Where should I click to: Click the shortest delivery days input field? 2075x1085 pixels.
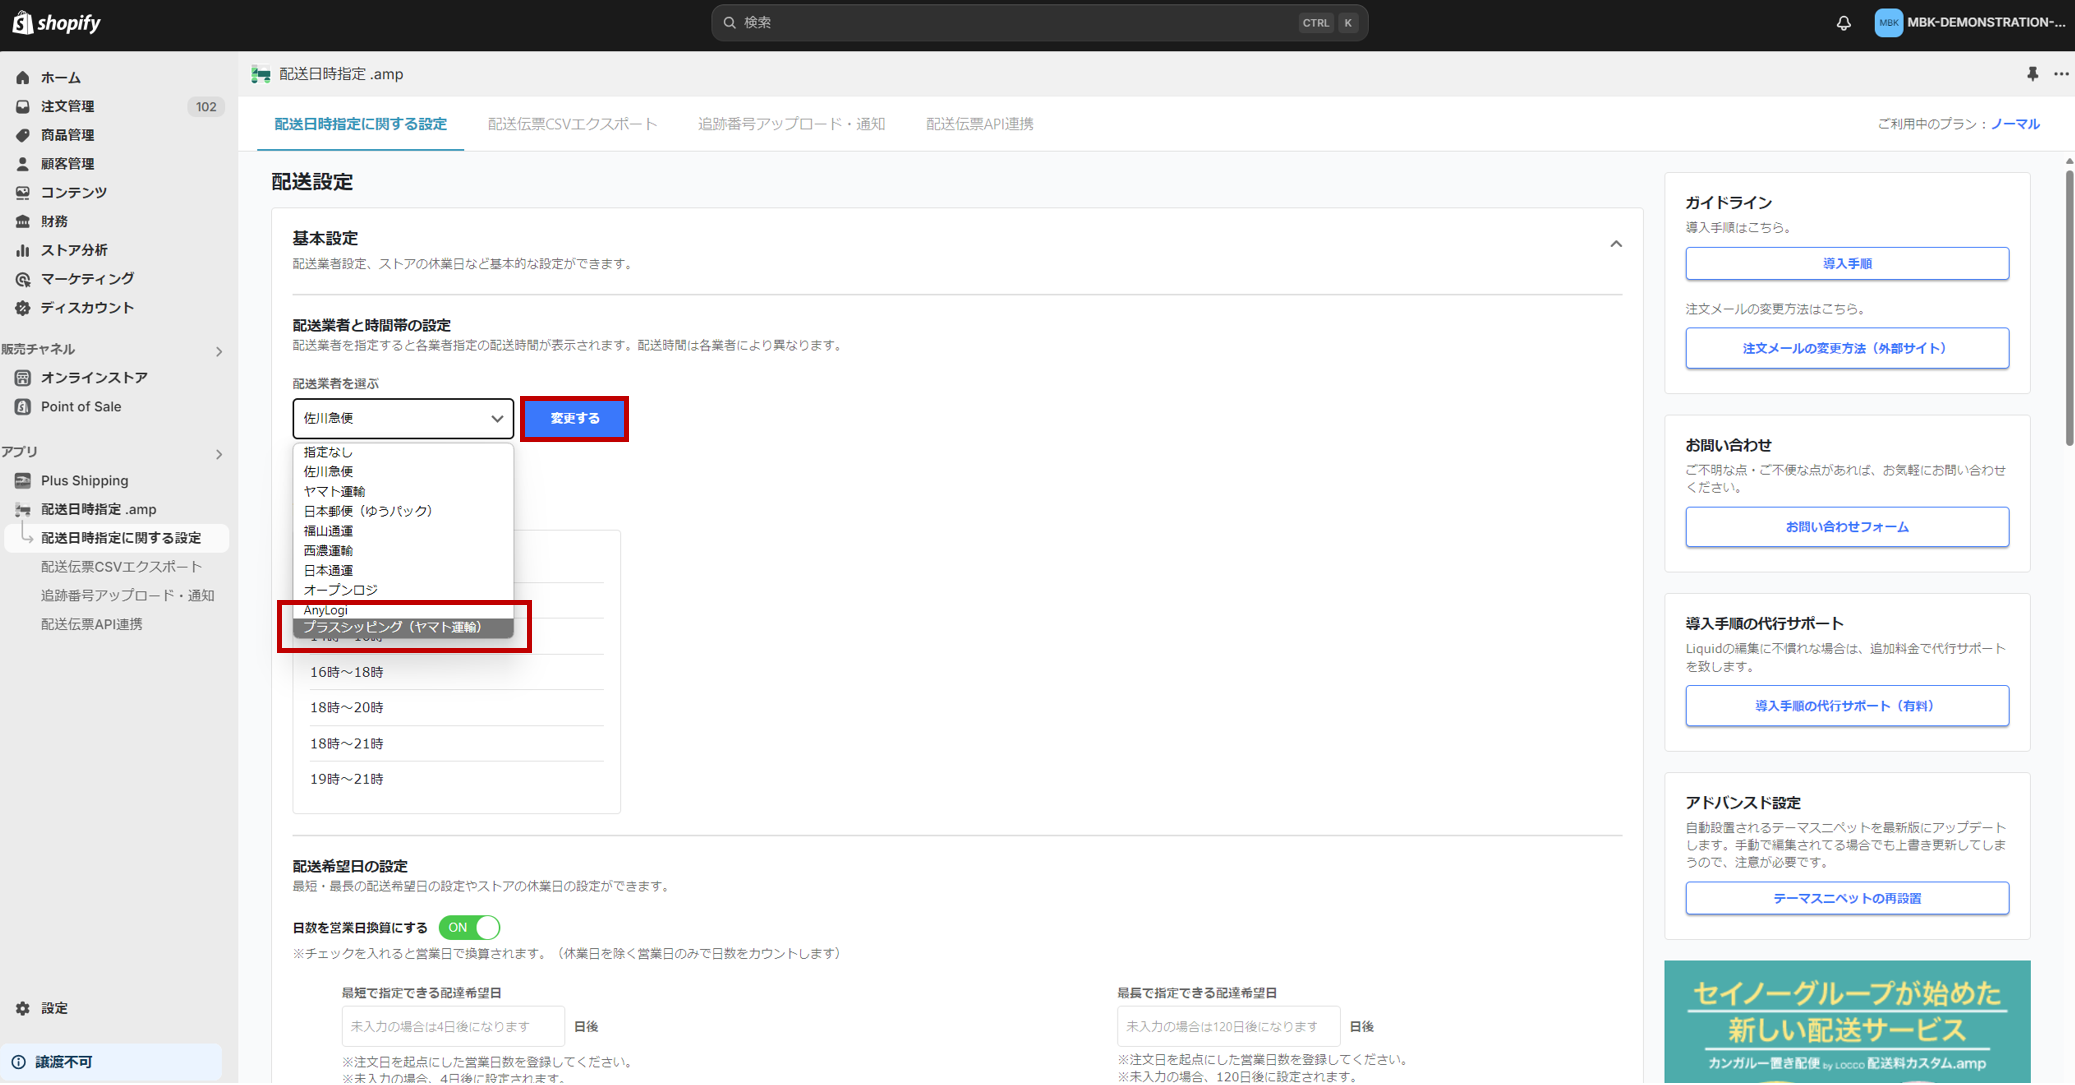(x=452, y=1026)
